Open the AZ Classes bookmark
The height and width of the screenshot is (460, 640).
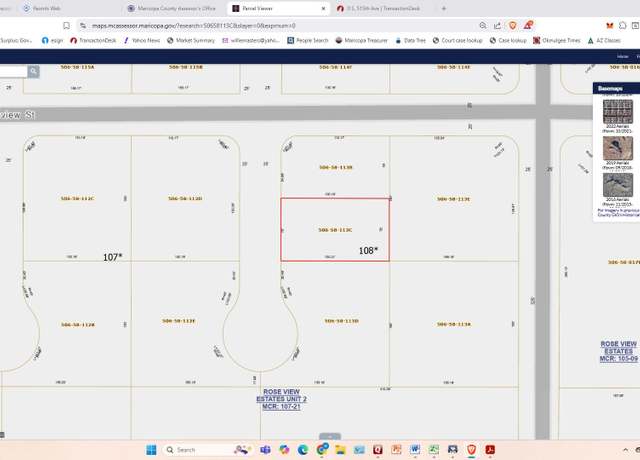click(604, 40)
